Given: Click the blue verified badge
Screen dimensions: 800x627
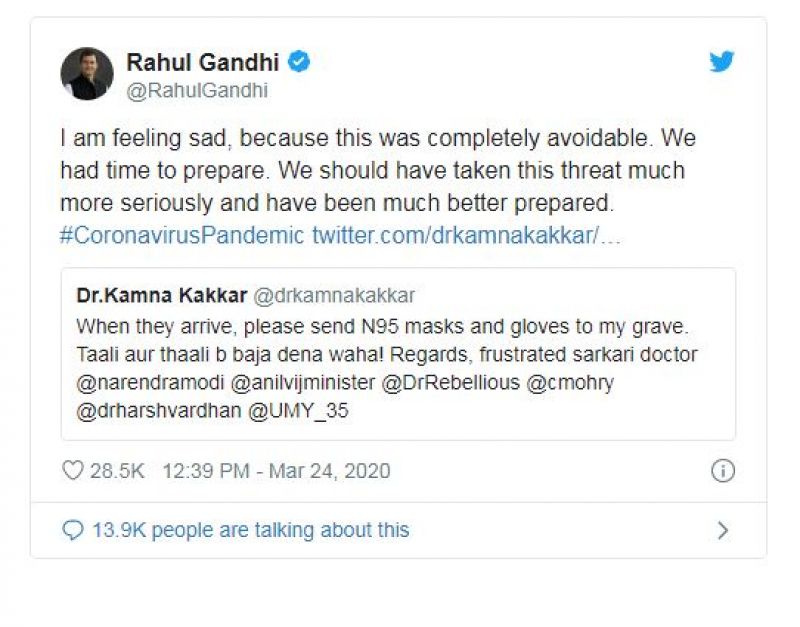Looking at the screenshot, I should (x=299, y=62).
